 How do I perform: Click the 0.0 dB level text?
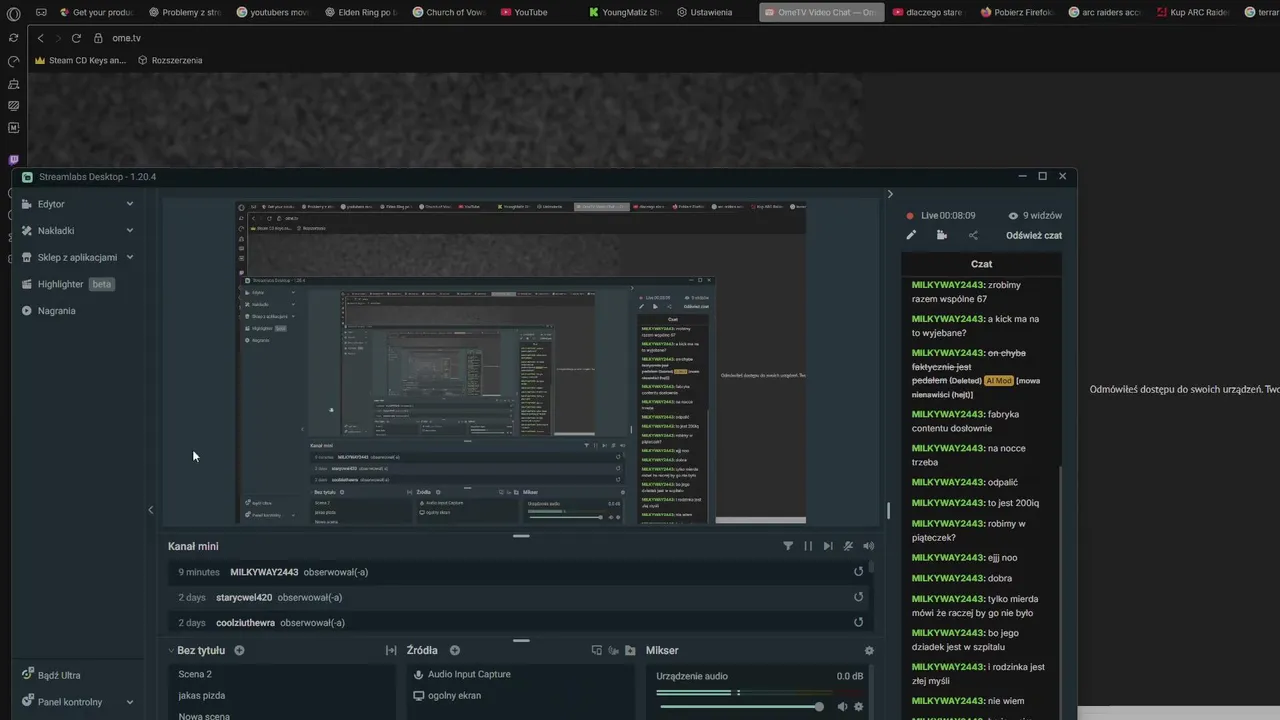pos(849,677)
